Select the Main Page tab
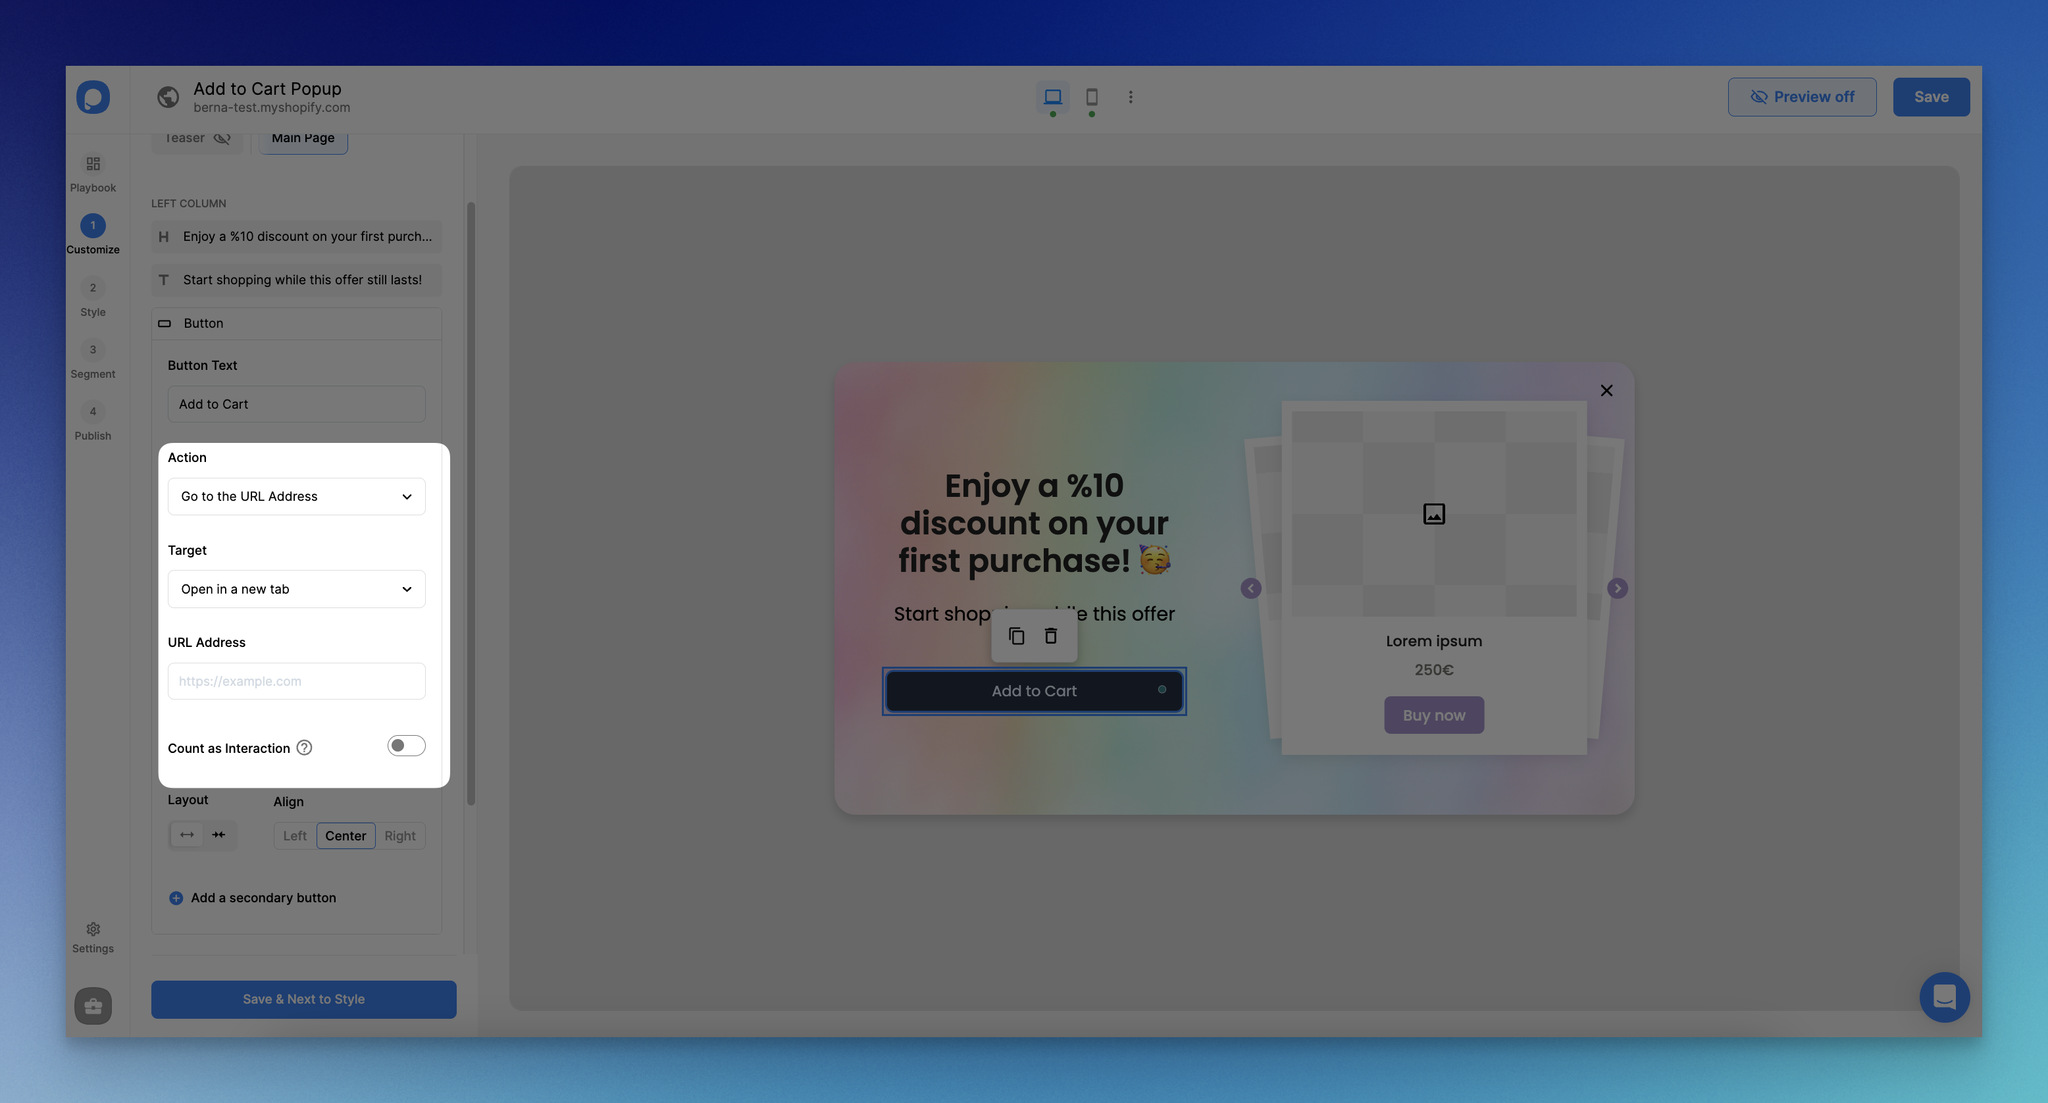 [x=303, y=137]
